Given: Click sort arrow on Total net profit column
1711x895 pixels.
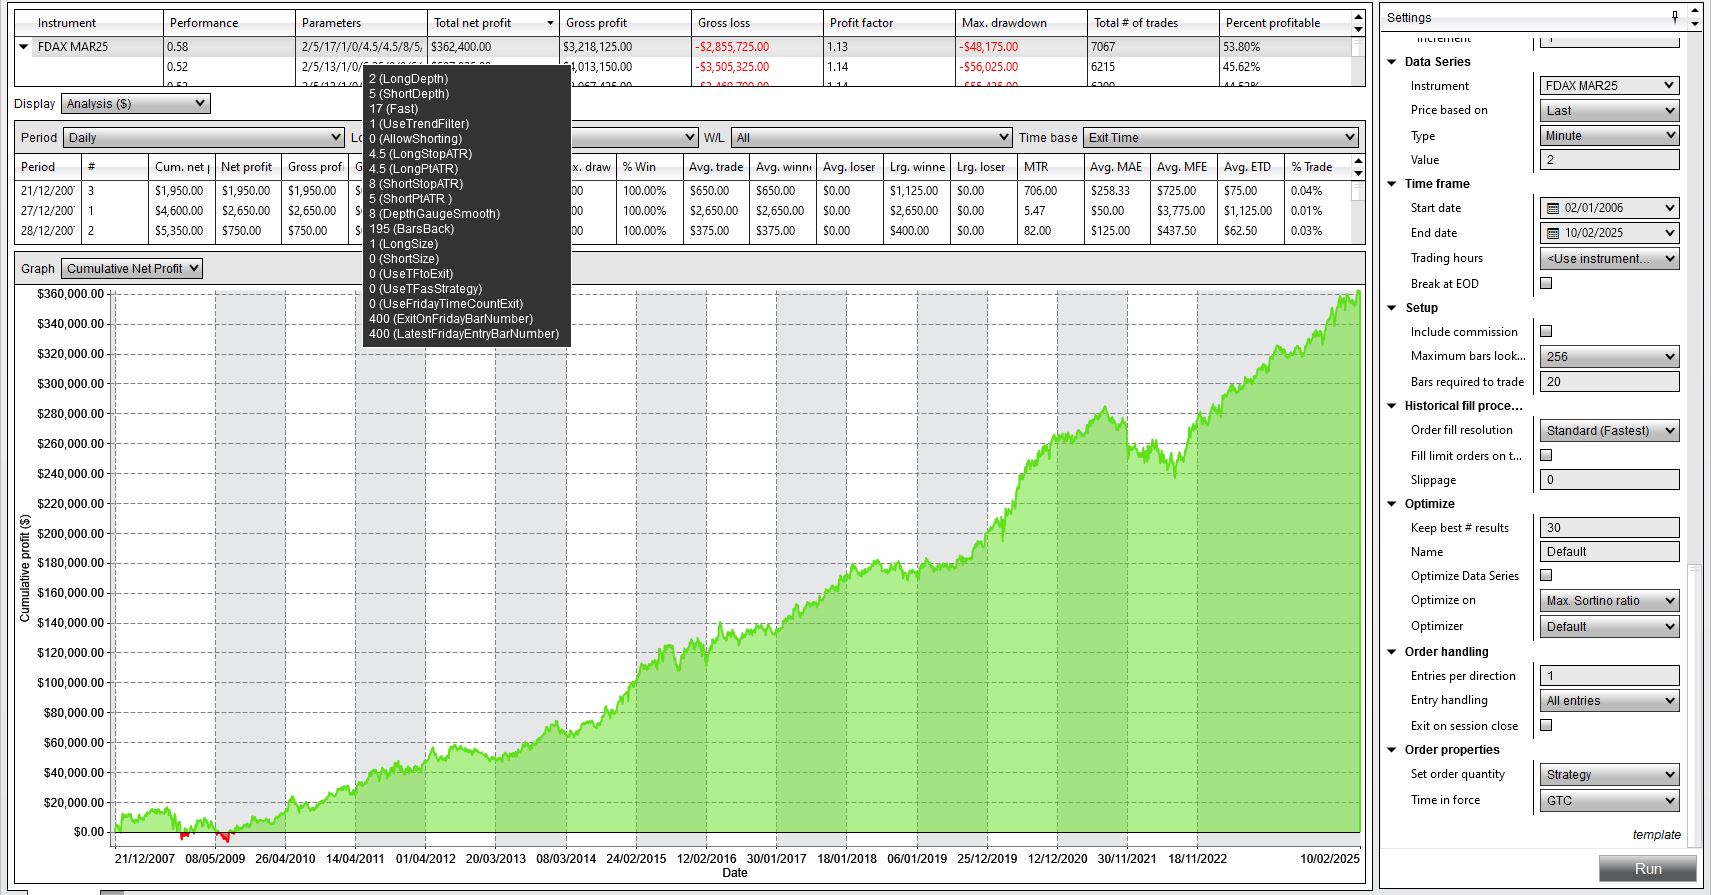Looking at the screenshot, I should pos(550,23).
